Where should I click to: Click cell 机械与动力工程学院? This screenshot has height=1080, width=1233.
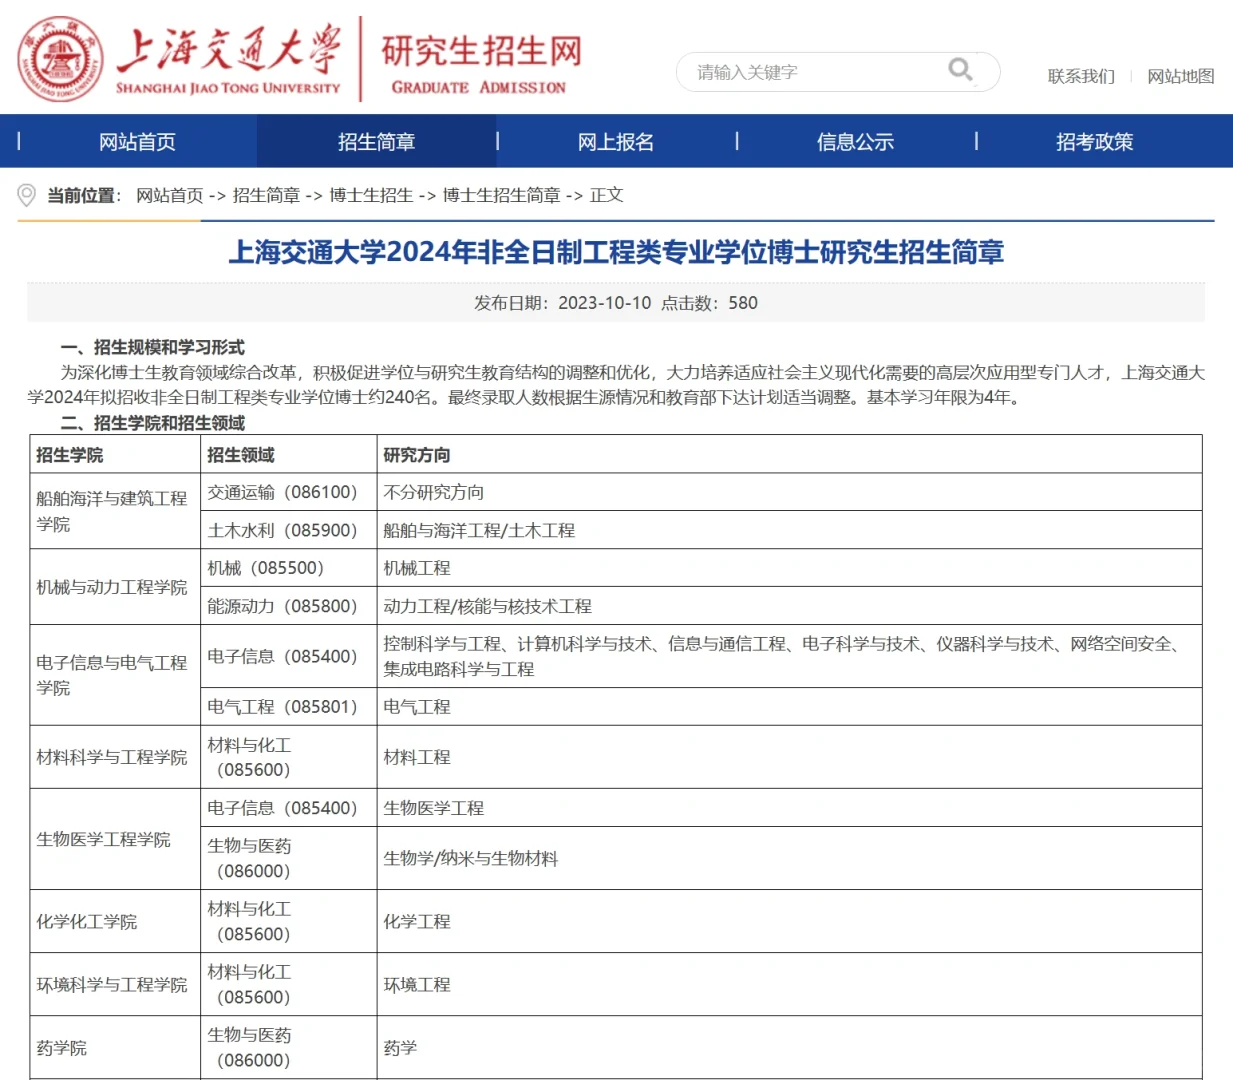[115, 587]
